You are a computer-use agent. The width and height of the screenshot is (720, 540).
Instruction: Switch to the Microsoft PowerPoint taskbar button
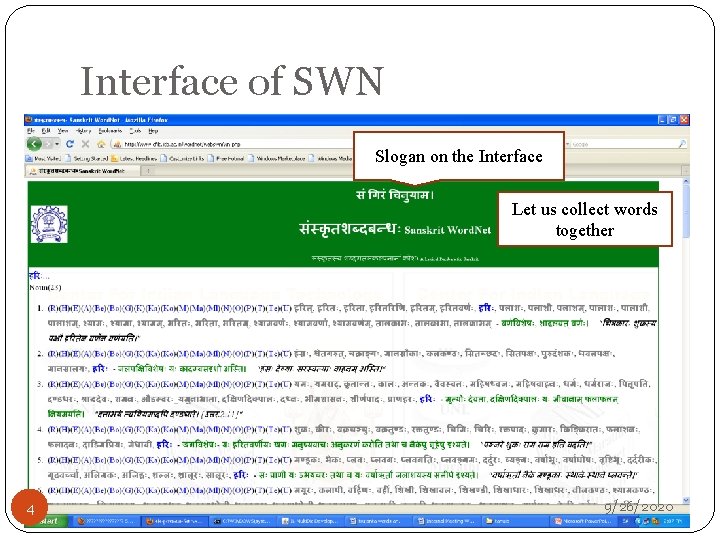(583, 521)
